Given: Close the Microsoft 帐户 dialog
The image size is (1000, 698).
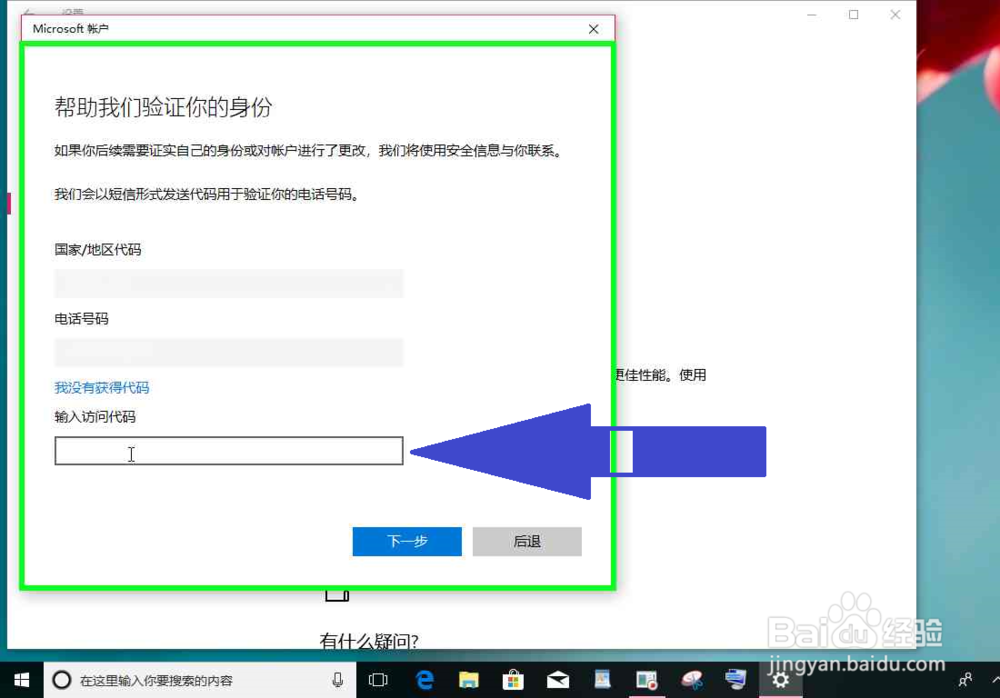Looking at the screenshot, I should [594, 29].
